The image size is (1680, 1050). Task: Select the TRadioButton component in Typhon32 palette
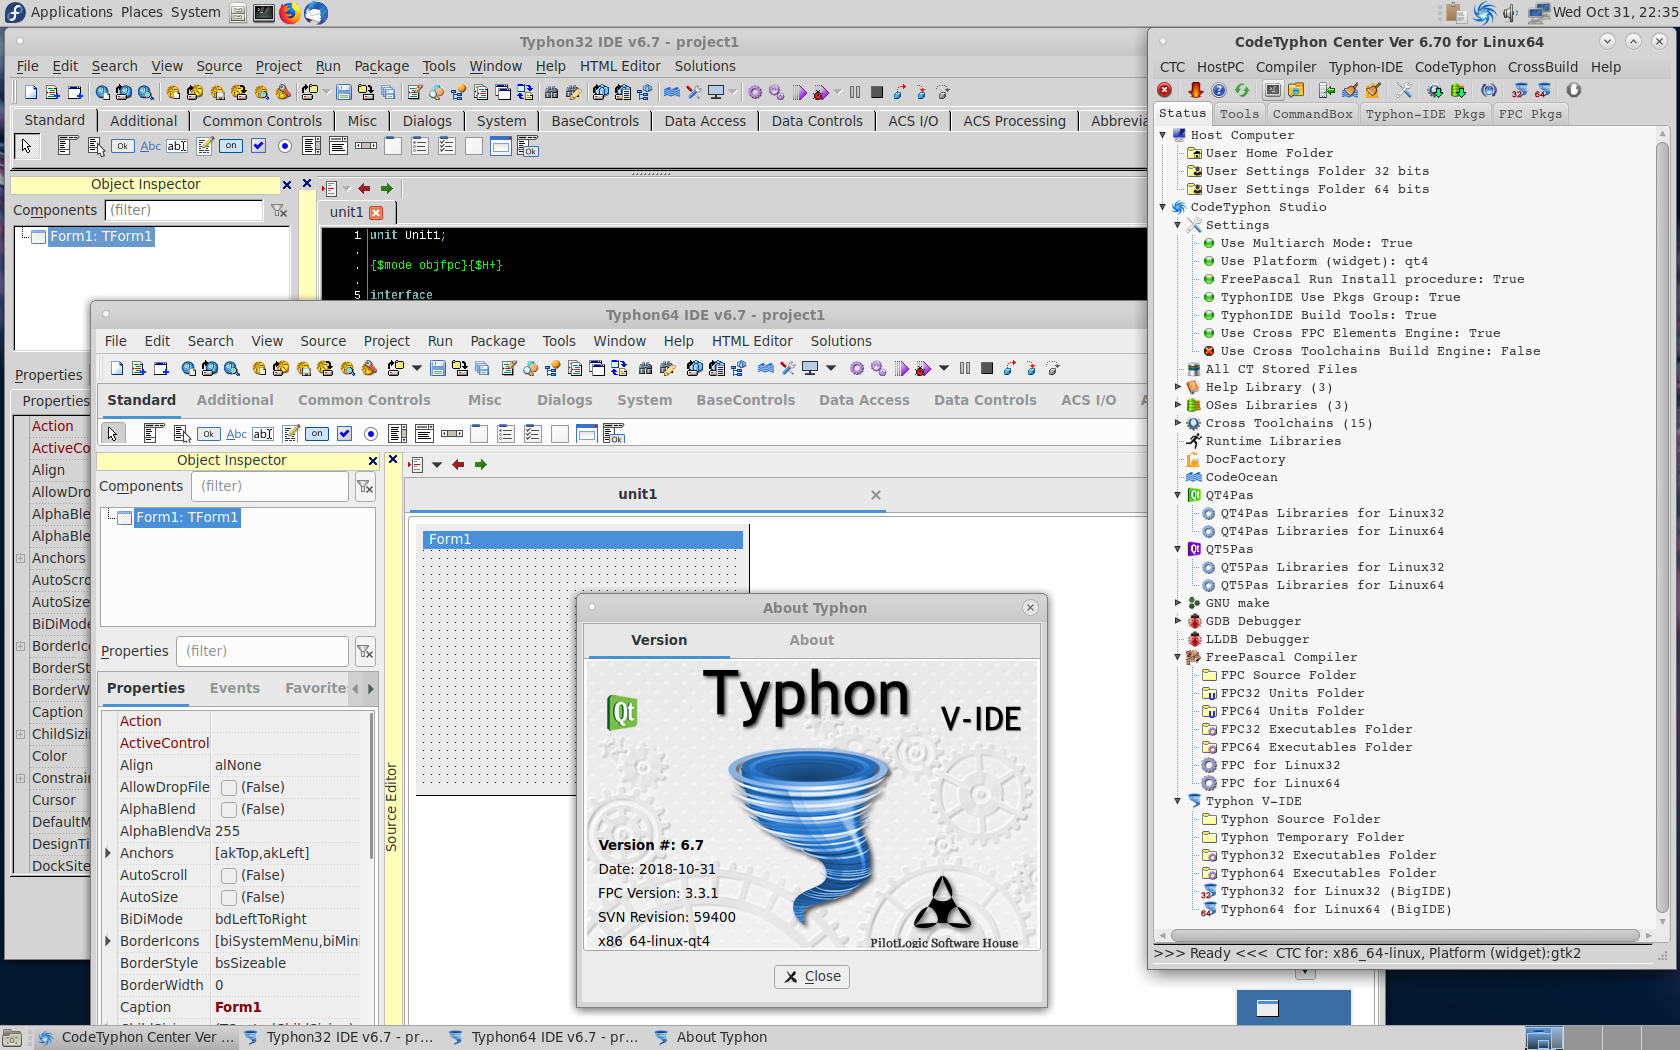[x=285, y=146]
